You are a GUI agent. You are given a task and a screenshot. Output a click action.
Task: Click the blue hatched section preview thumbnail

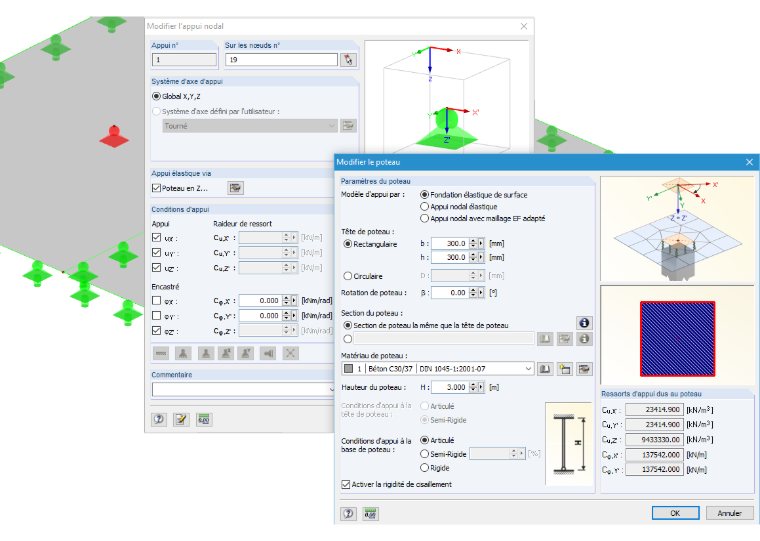coord(677,338)
